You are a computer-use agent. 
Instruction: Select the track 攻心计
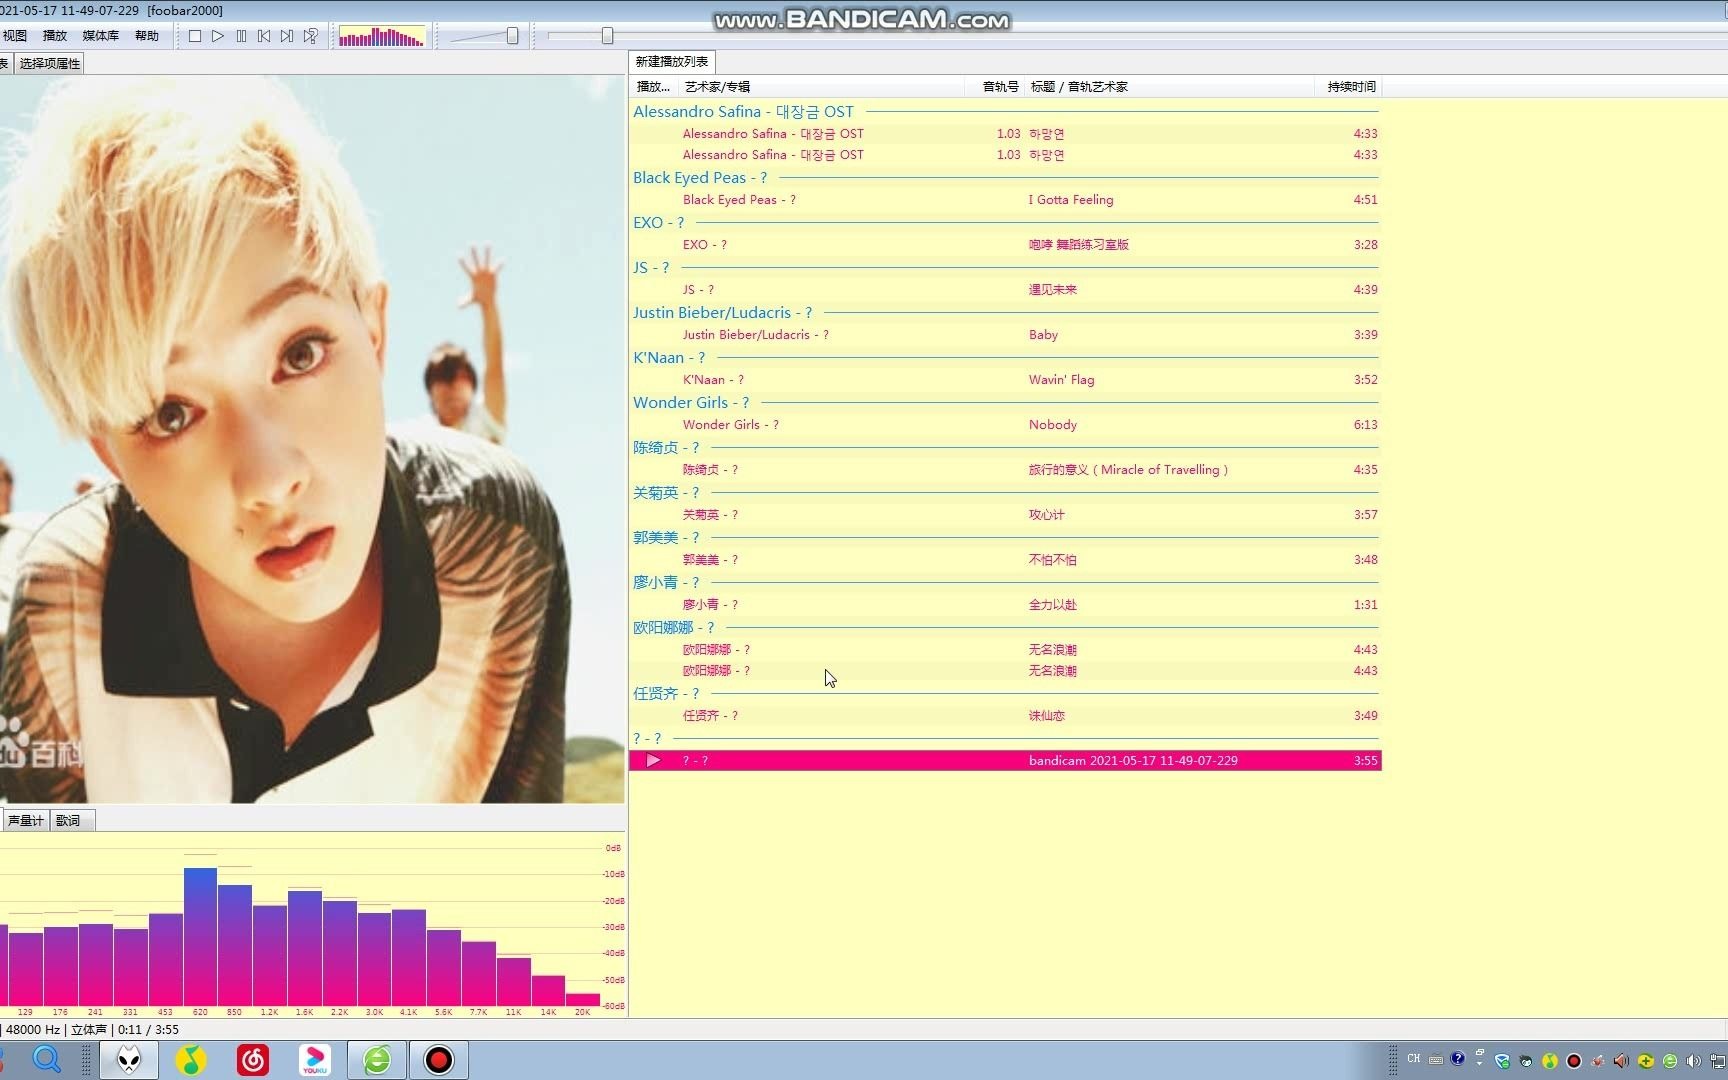point(1005,515)
